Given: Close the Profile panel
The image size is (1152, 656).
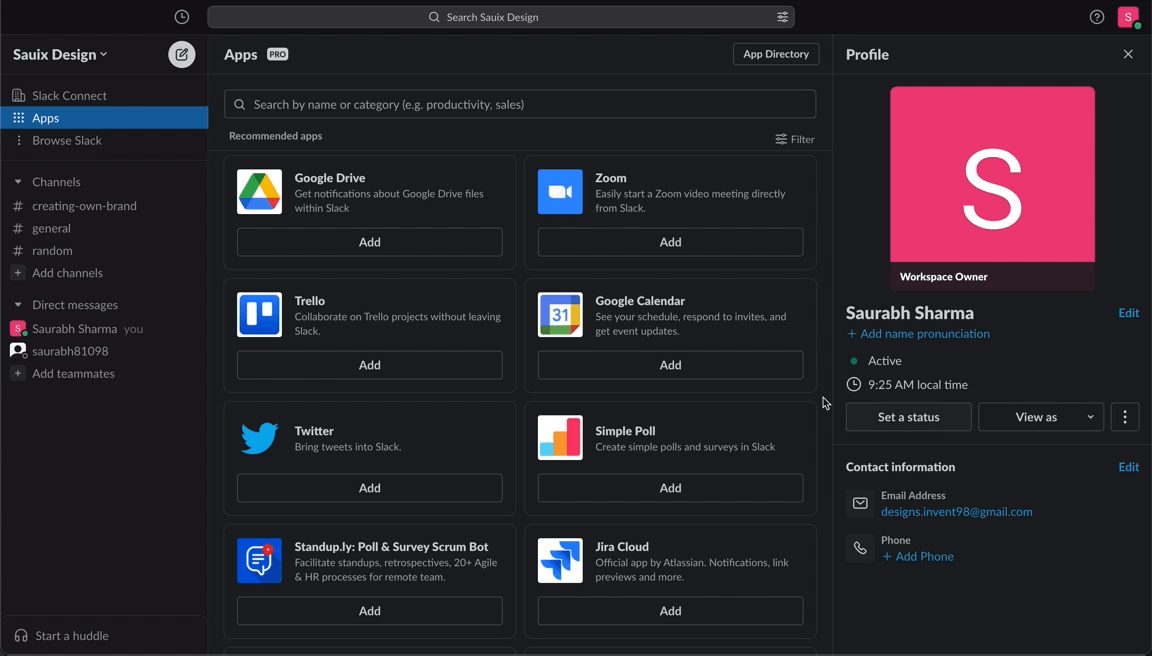Looking at the screenshot, I should (1128, 54).
